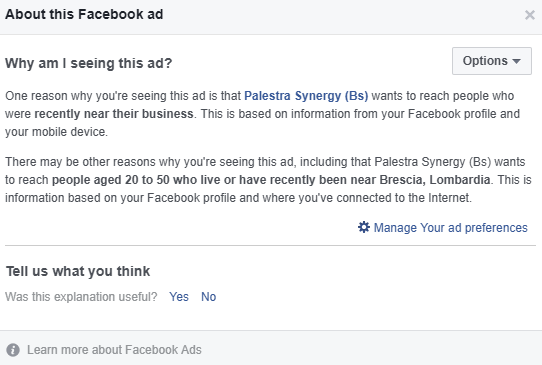The height and width of the screenshot is (365, 542).
Task: Click the gear icon beside ad preferences
Action: (364, 227)
